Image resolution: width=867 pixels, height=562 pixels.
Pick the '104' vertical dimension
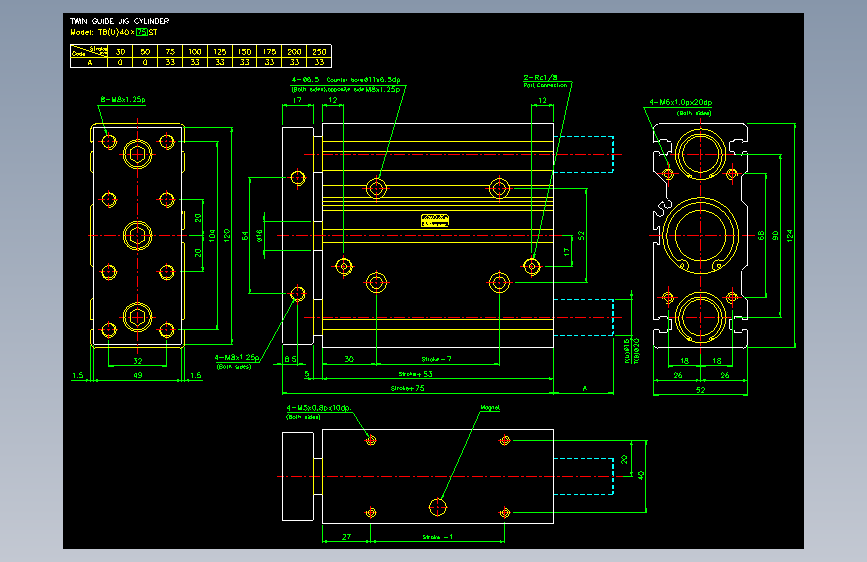(x=212, y=236)
